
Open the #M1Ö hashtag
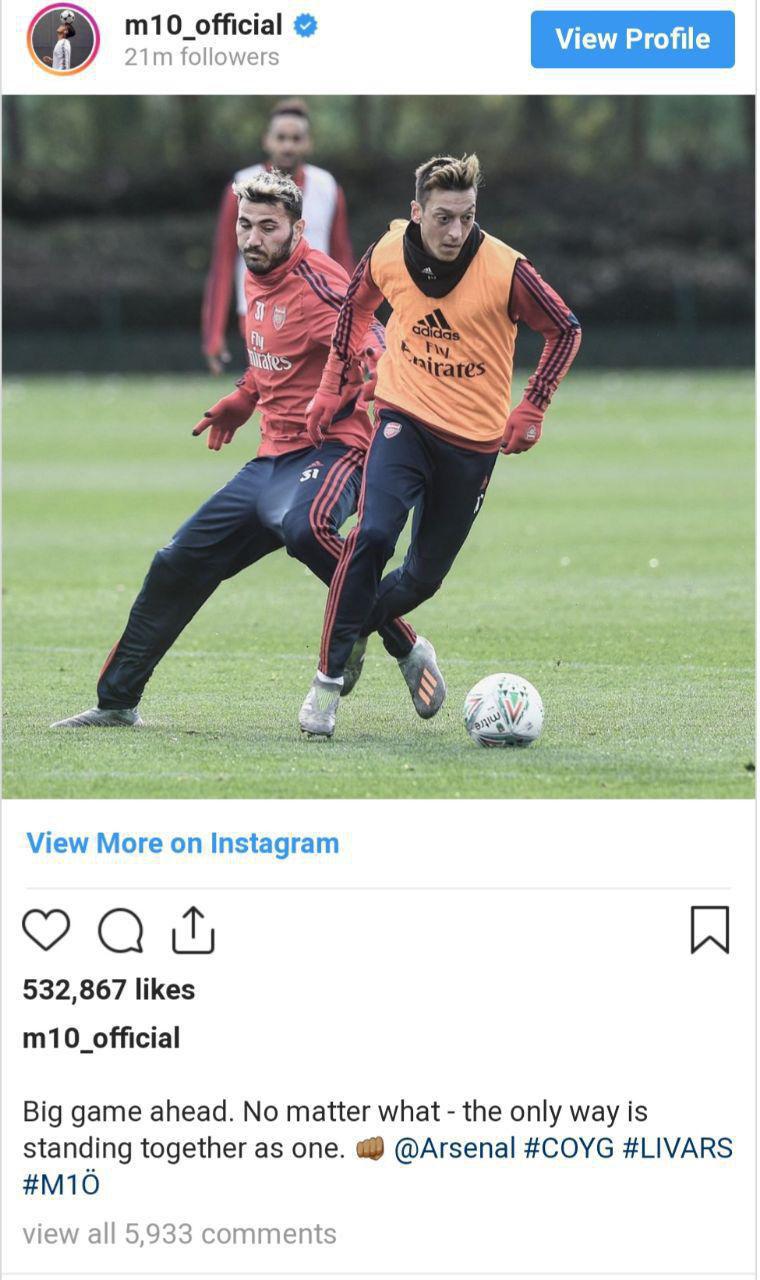tap(61, 1185)
